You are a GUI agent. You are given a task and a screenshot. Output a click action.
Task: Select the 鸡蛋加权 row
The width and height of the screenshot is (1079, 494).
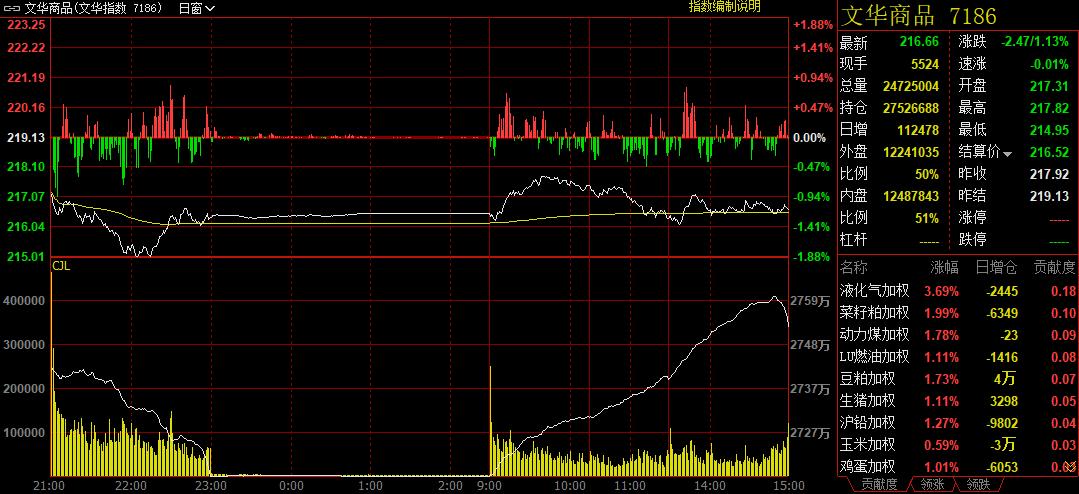(x=958, y=466)
